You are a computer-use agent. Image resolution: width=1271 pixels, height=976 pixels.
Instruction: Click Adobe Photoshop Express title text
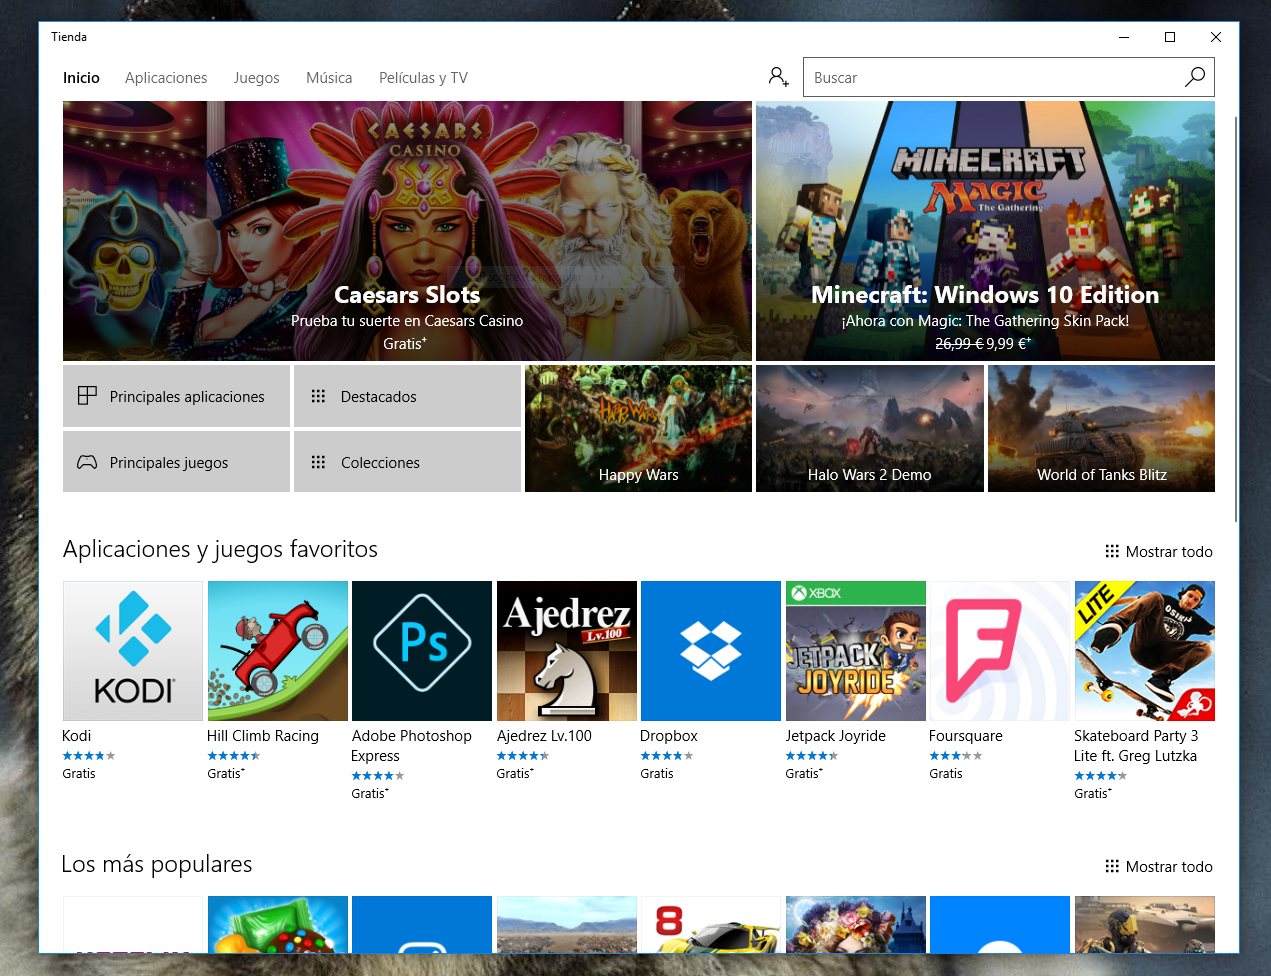[411, 746]
